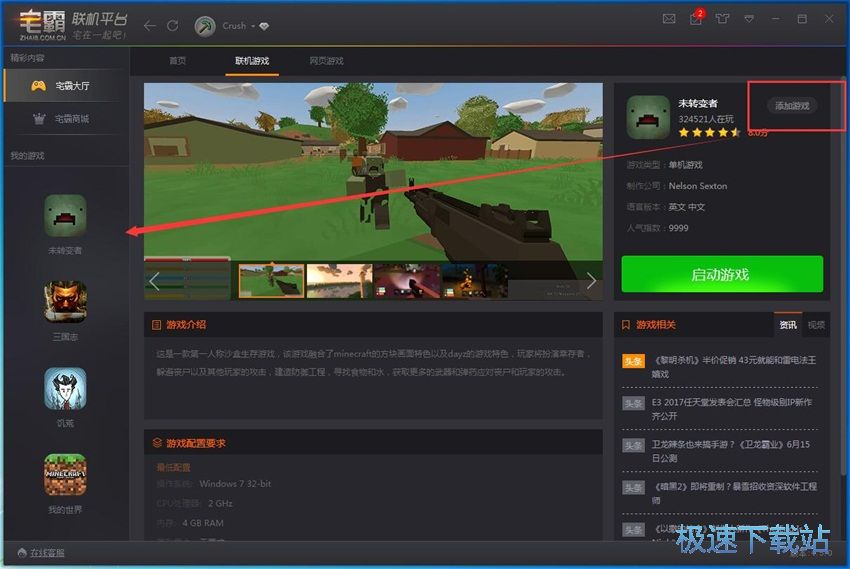
Task: Expand the Crush account dropdown arrow
Action: click(x=253, y=26)
